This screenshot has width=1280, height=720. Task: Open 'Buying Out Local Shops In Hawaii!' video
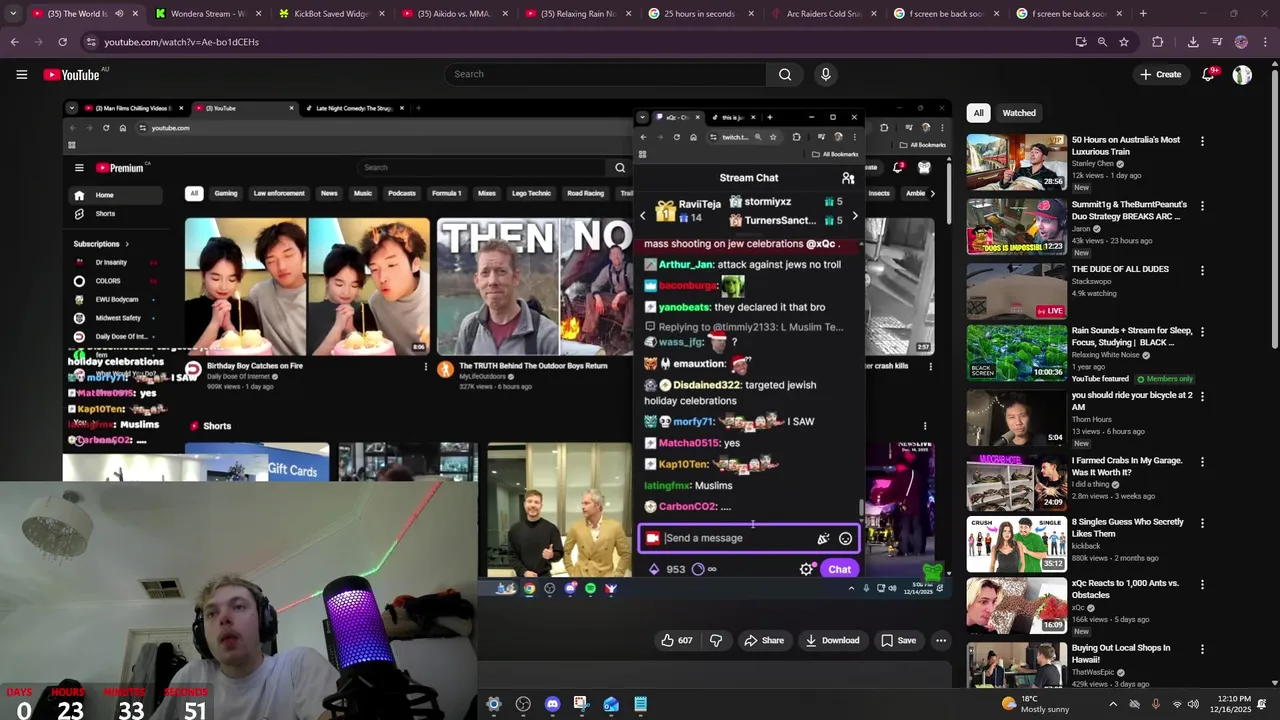(x=1121, y=654)
